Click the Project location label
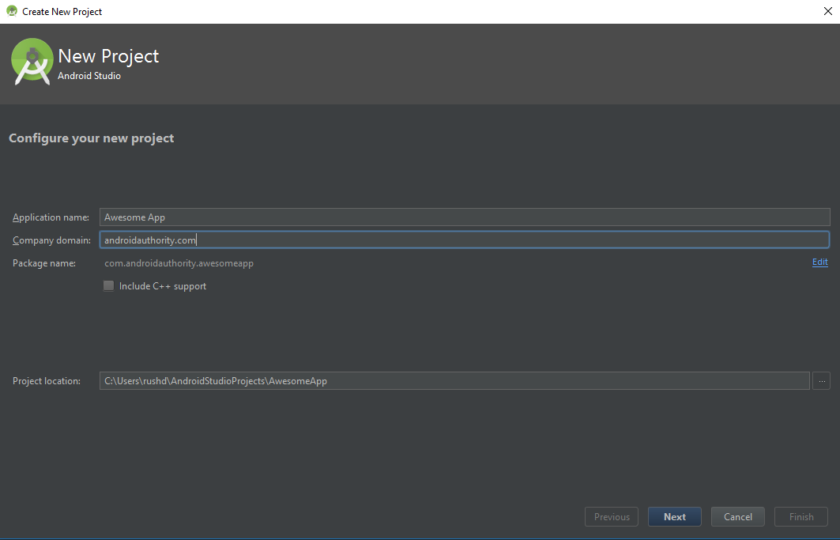The image size is (840, 540). pyautogui.click(x=46, y=381)
